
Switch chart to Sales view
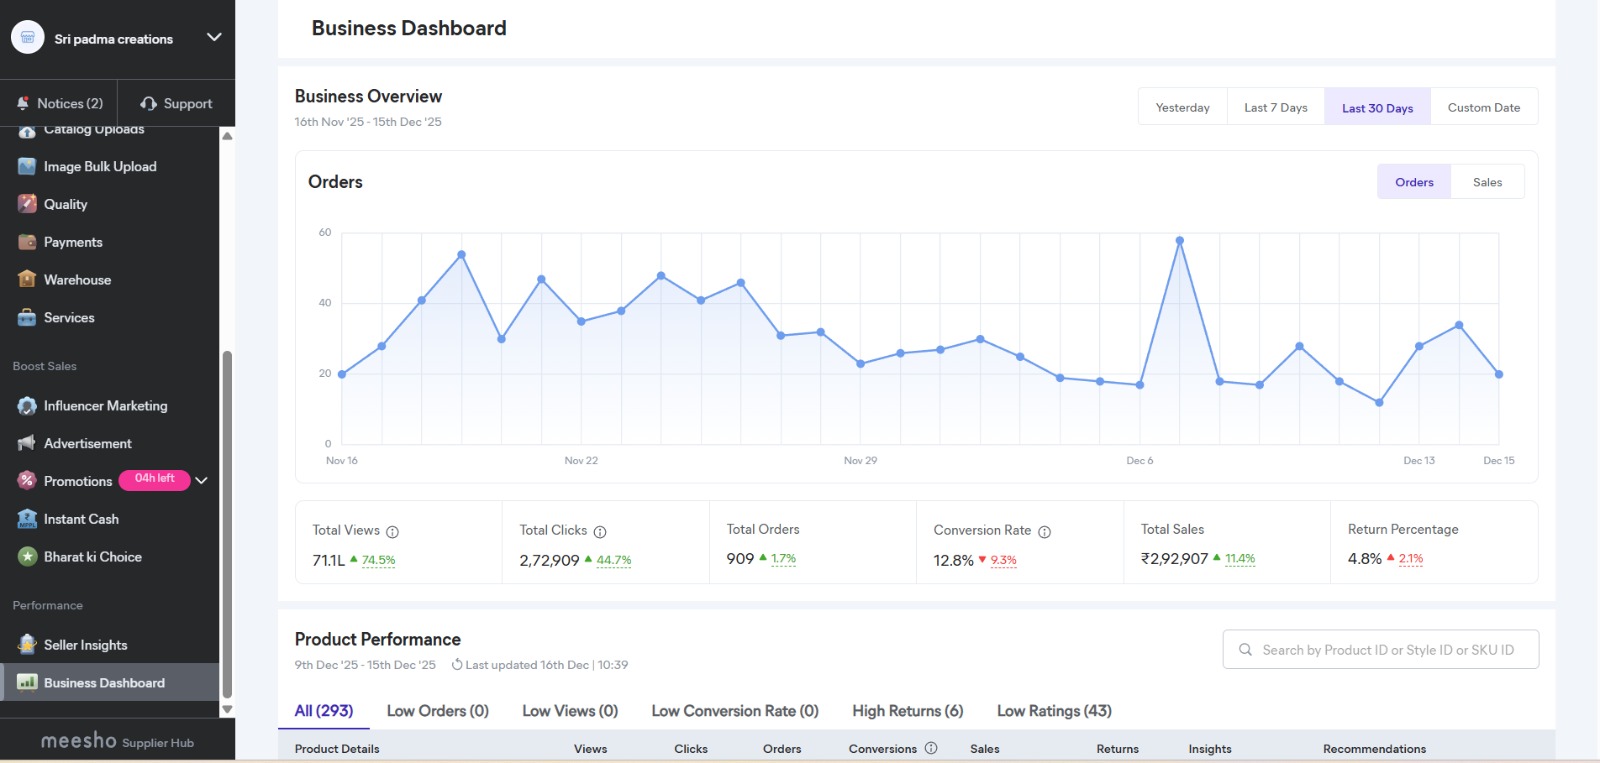[1487, 182]
